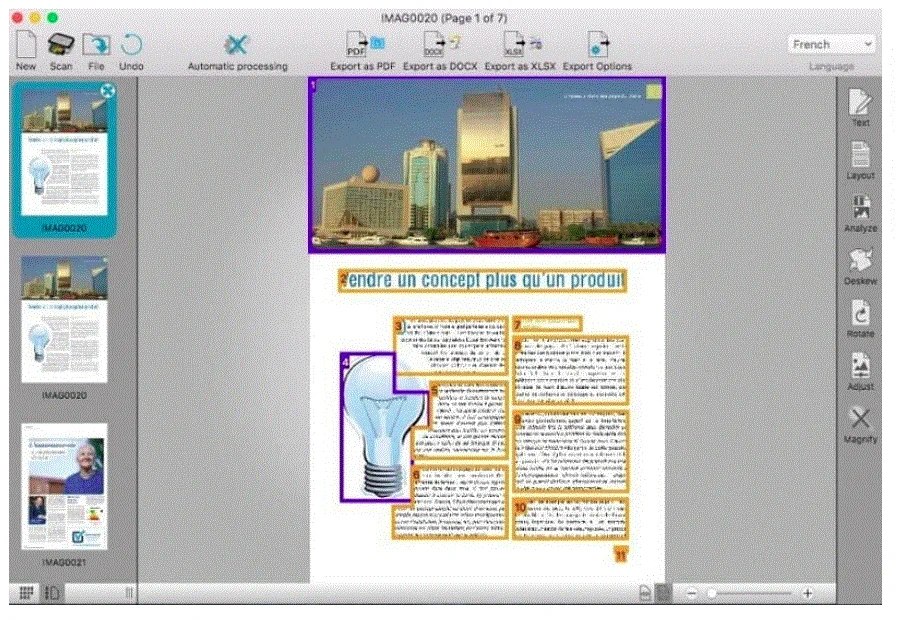This screenshot has width=897, height=621.
Task: Select text zone 3
Action: [x=450, y=345]
